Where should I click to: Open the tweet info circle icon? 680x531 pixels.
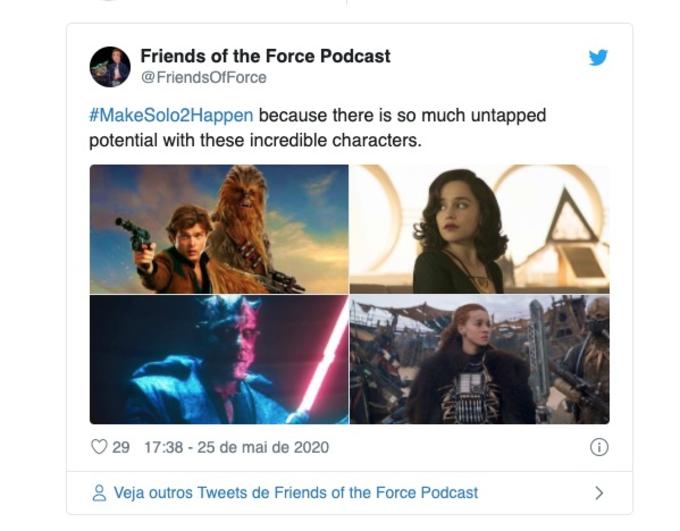click(x=599, y=447)
